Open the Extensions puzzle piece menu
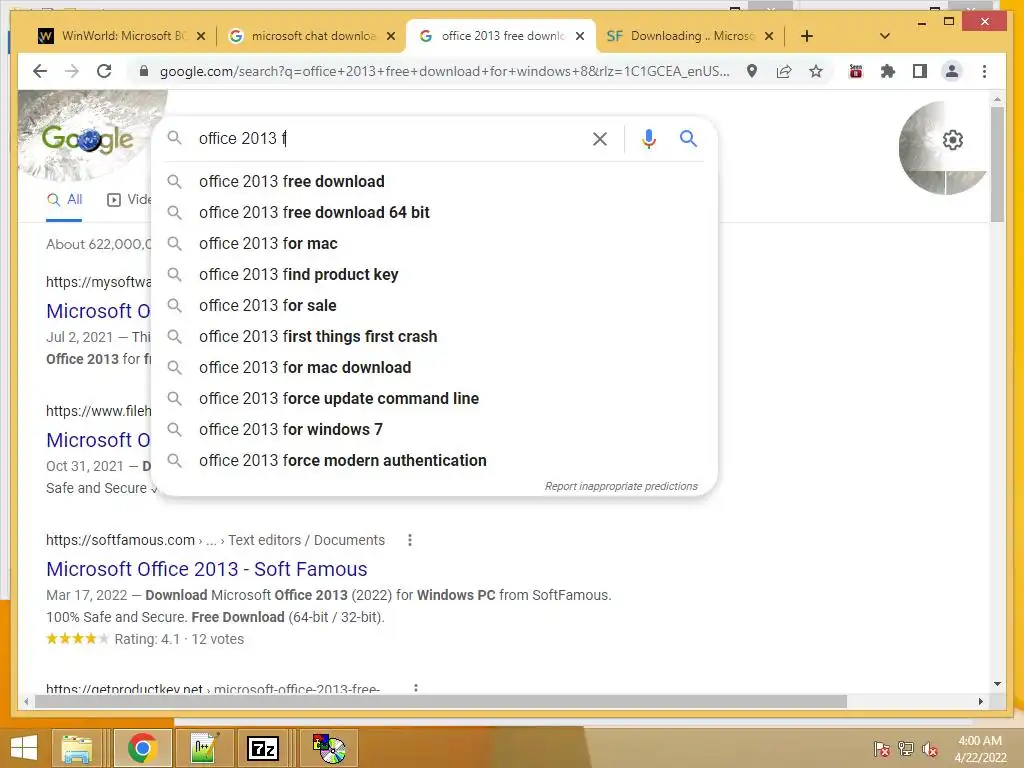 point(888,71)
